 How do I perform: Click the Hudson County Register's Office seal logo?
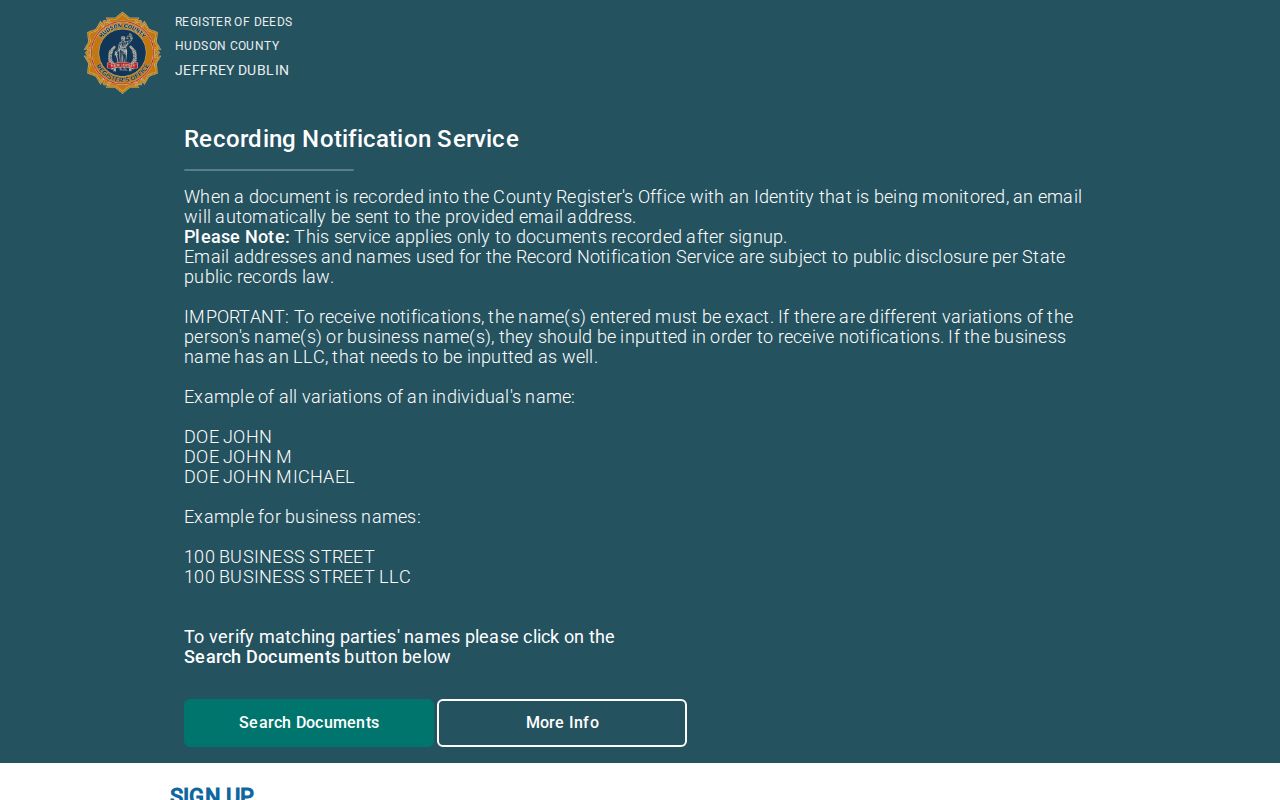(x=122, y=53)
